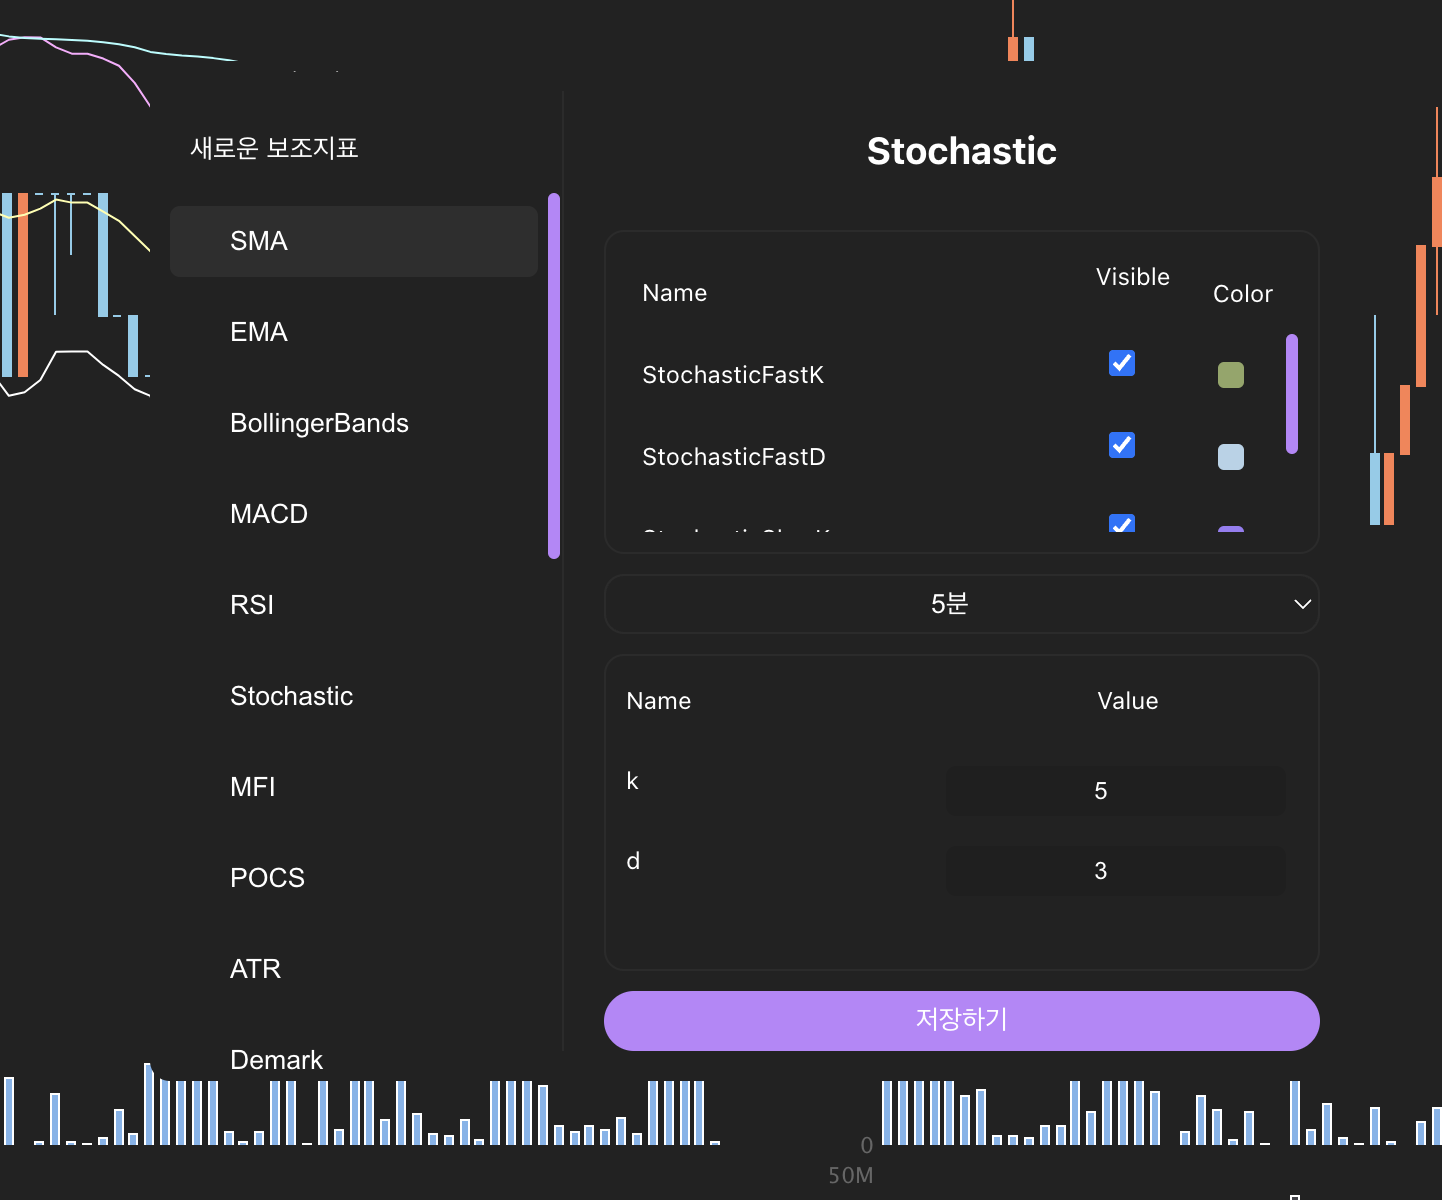Click the green StochasticFastK color swatch
Viewport: 1442px width, 1200px height.
tap(1230, 375)
